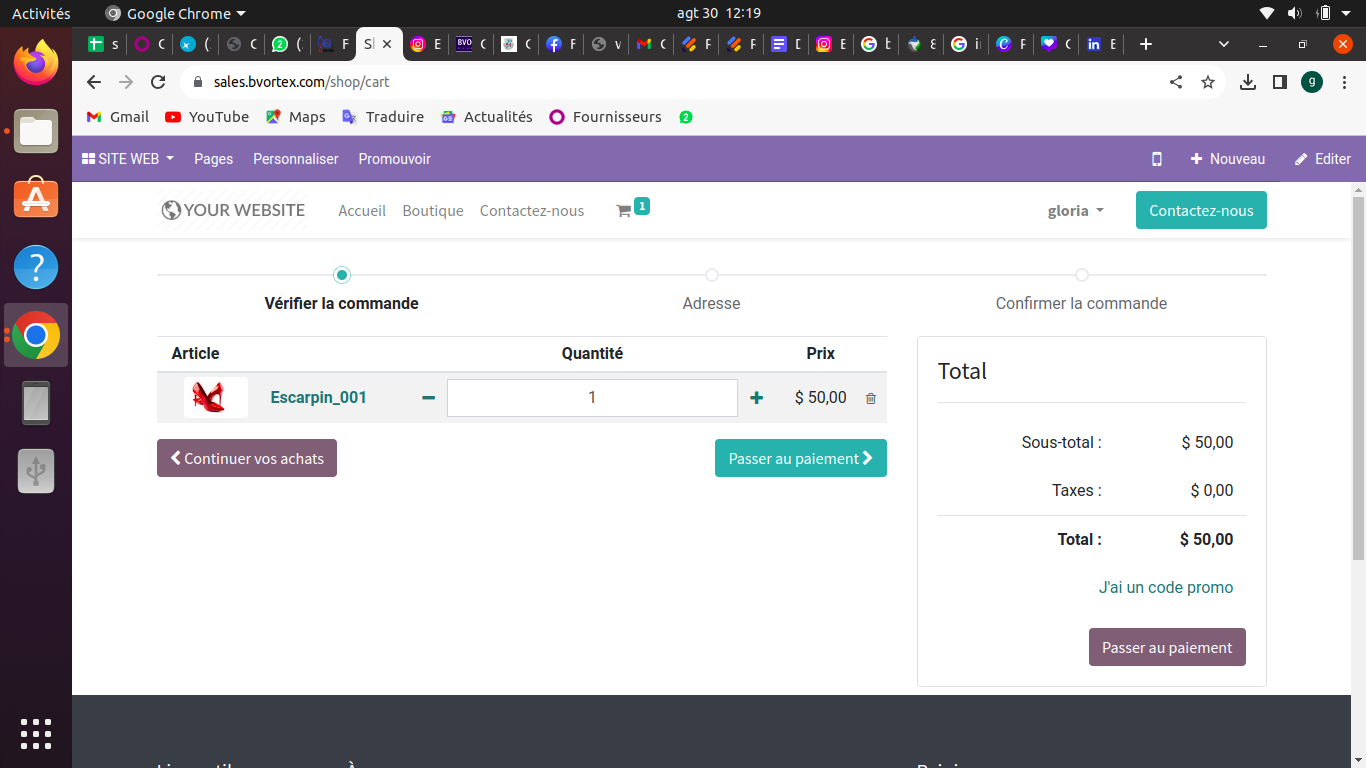Screen dimensions: 1366x768
Task: Decrease quantity with the minus icon
Action: [x=428, y=398]
